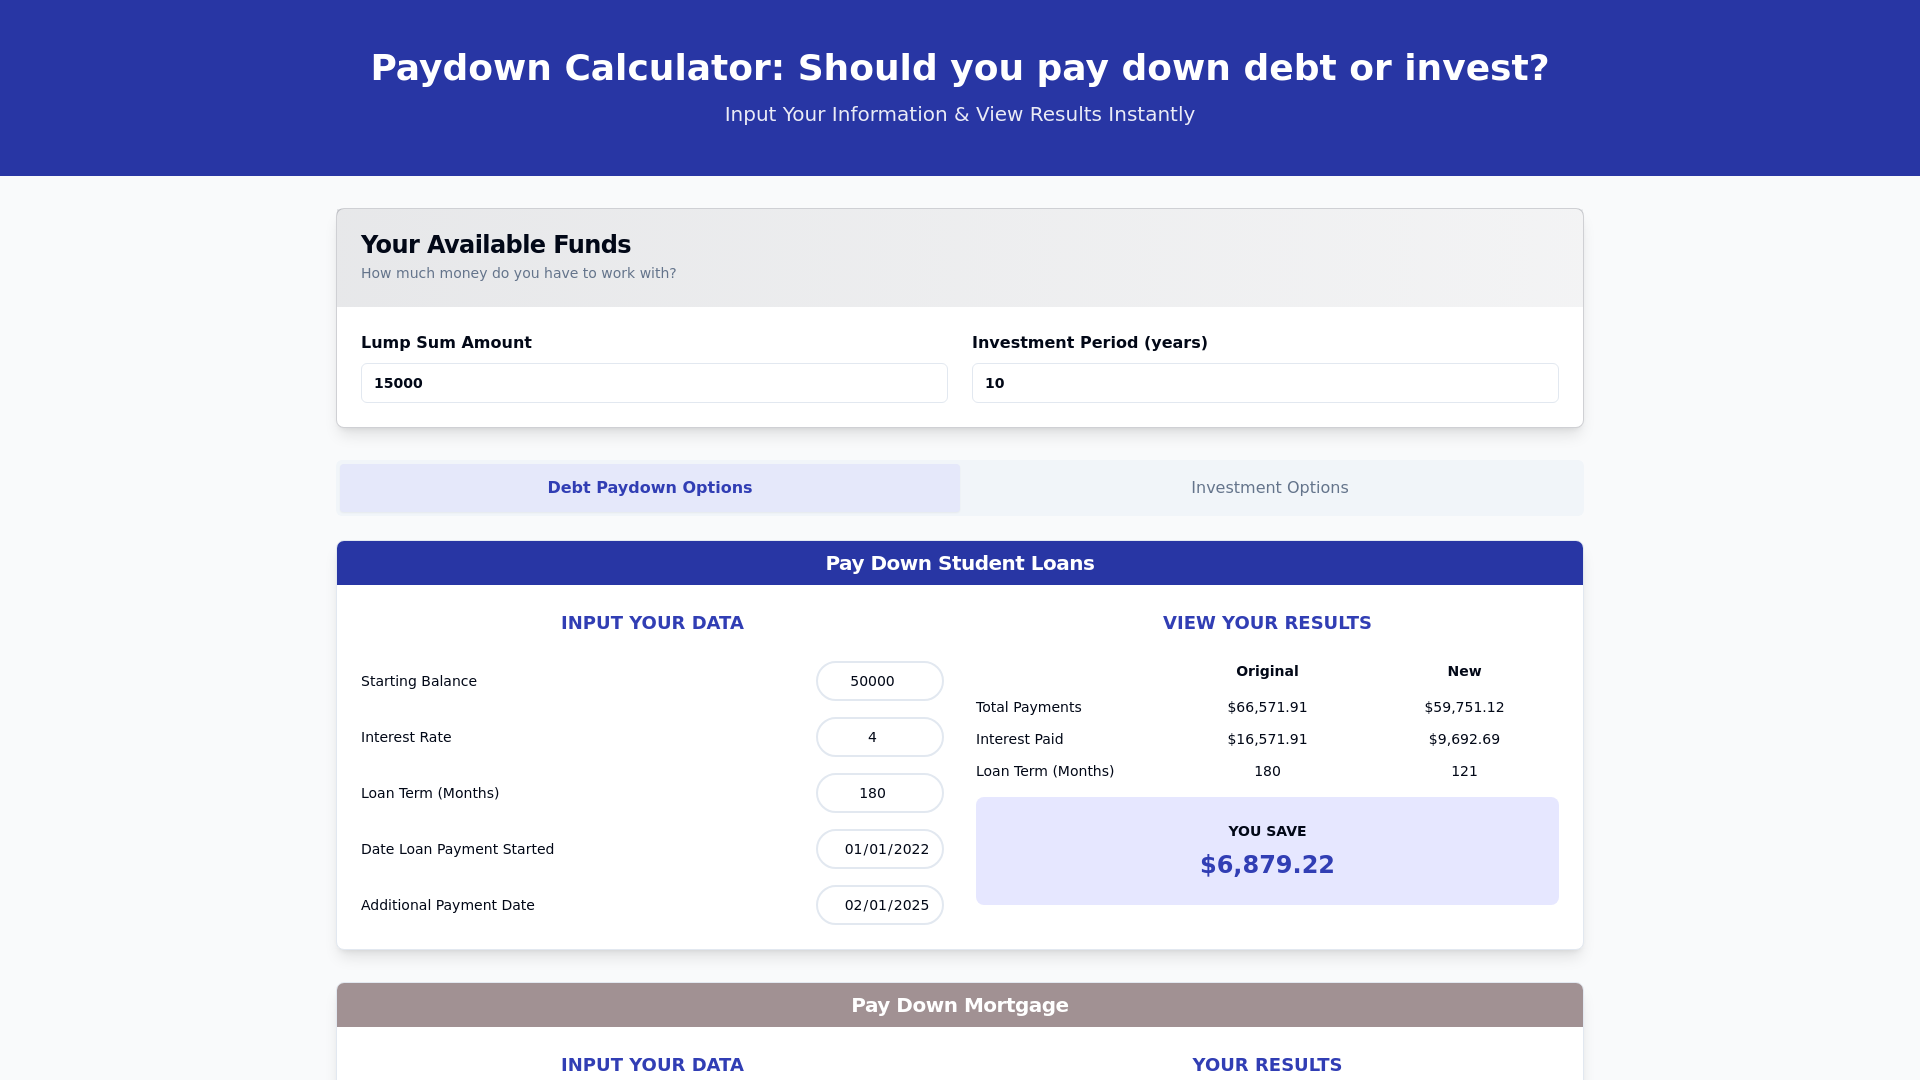Select the Debt Paydown Options tab
The width and height of the screenshot is (1920, 1080).
point(649,488)
